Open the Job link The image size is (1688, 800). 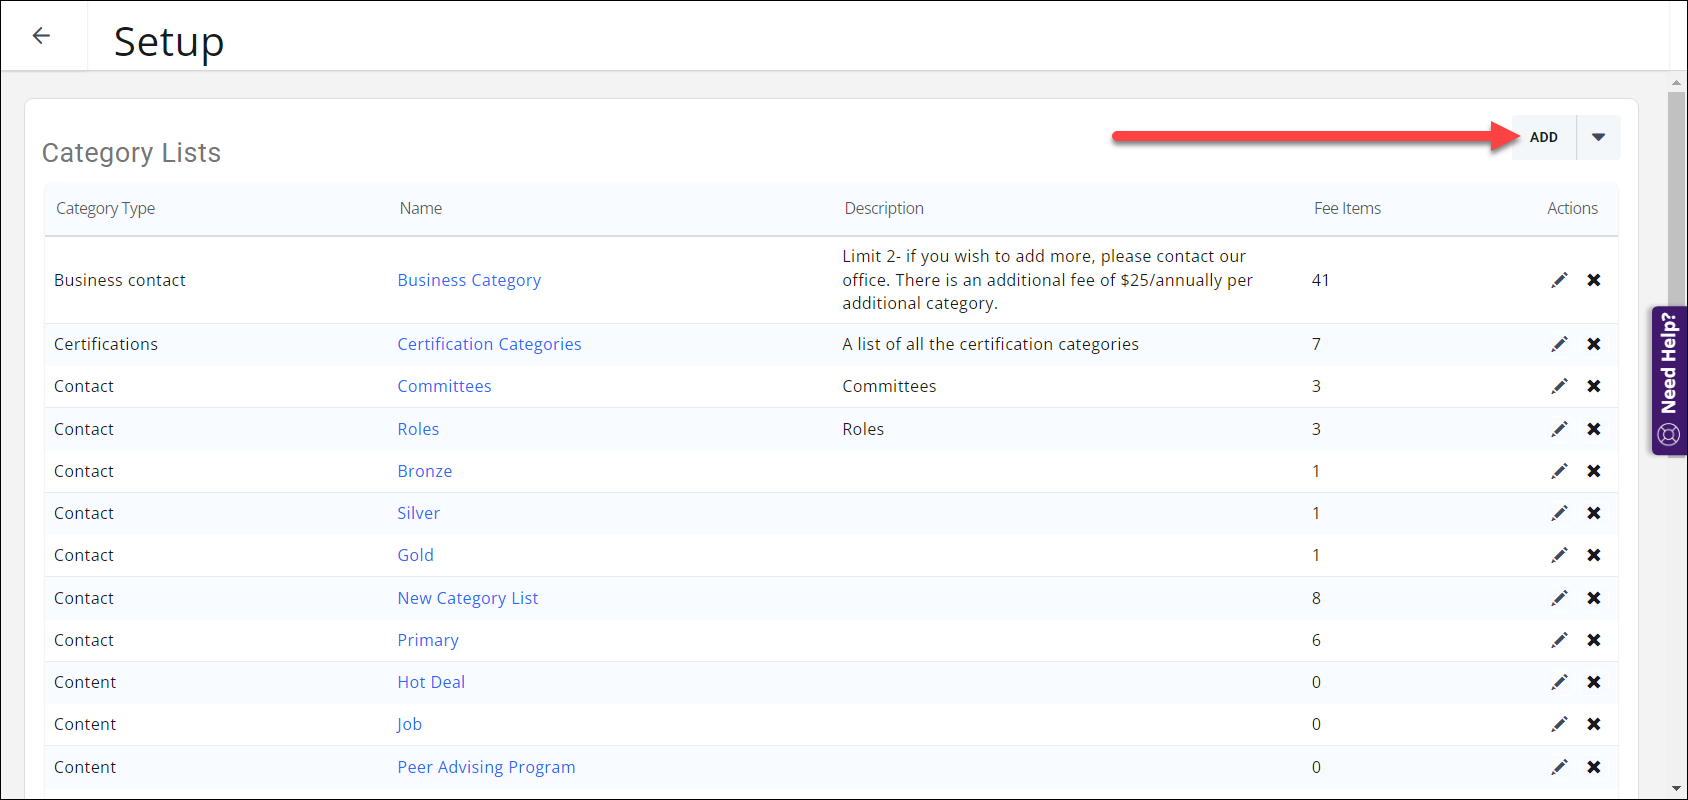(409, 724)
